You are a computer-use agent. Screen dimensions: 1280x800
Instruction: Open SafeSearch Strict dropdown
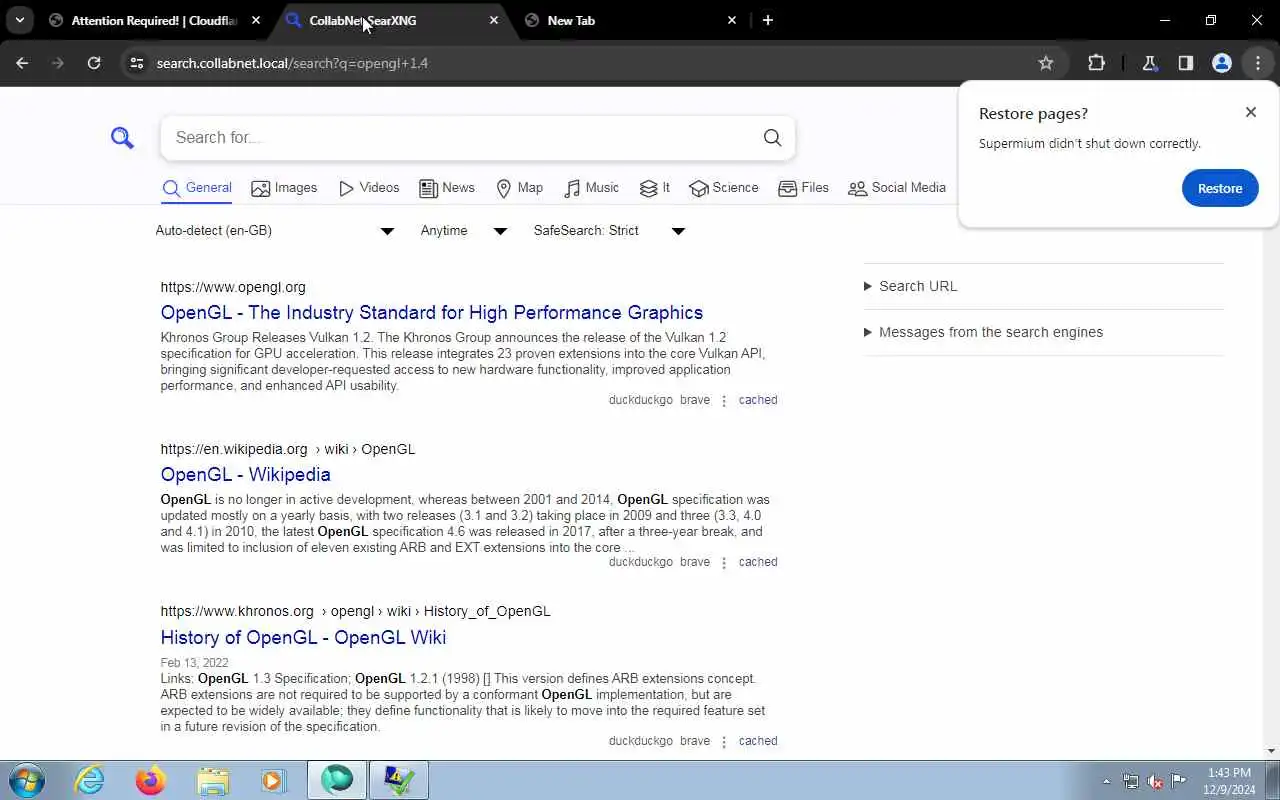609,231
